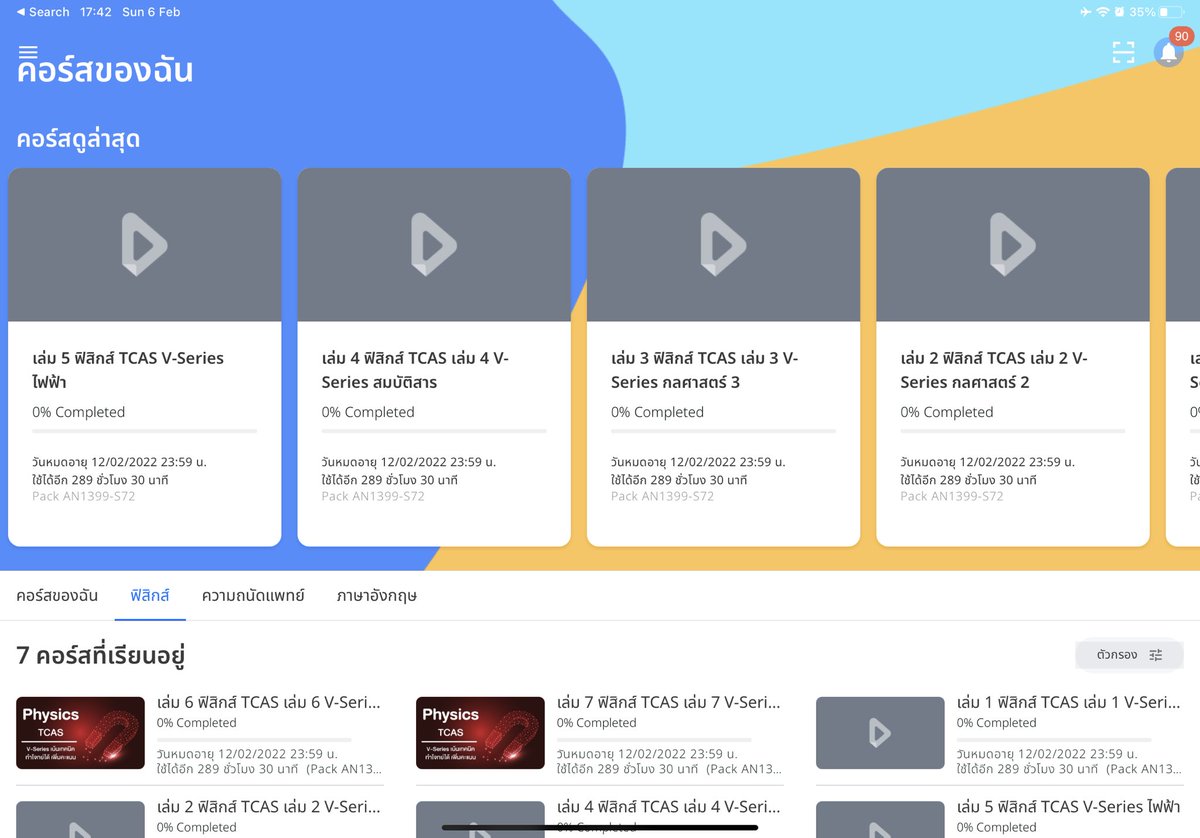
Task: Open list item เล่ม 1 ฟิสิกส์ TCAS เล่ม 1
Action: click(1000, 735)
